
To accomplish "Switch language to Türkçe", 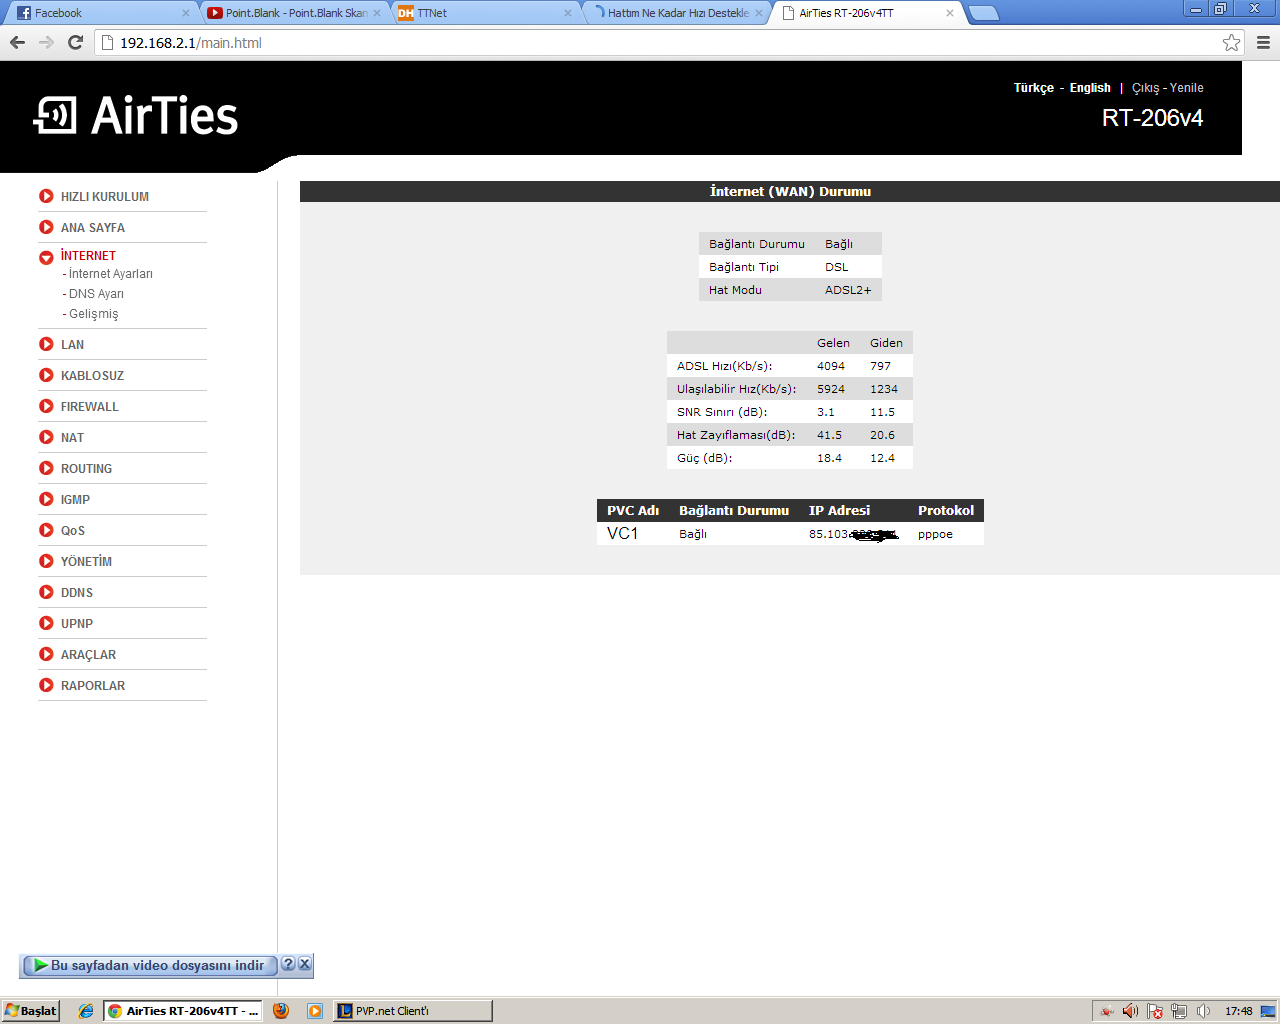I will coord(1034,88).
